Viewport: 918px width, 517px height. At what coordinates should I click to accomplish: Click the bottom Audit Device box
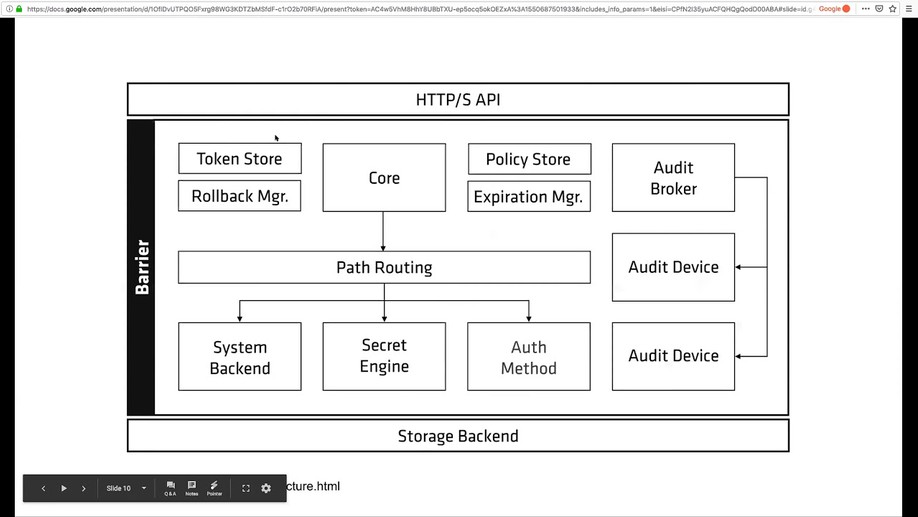pos(673,356)
